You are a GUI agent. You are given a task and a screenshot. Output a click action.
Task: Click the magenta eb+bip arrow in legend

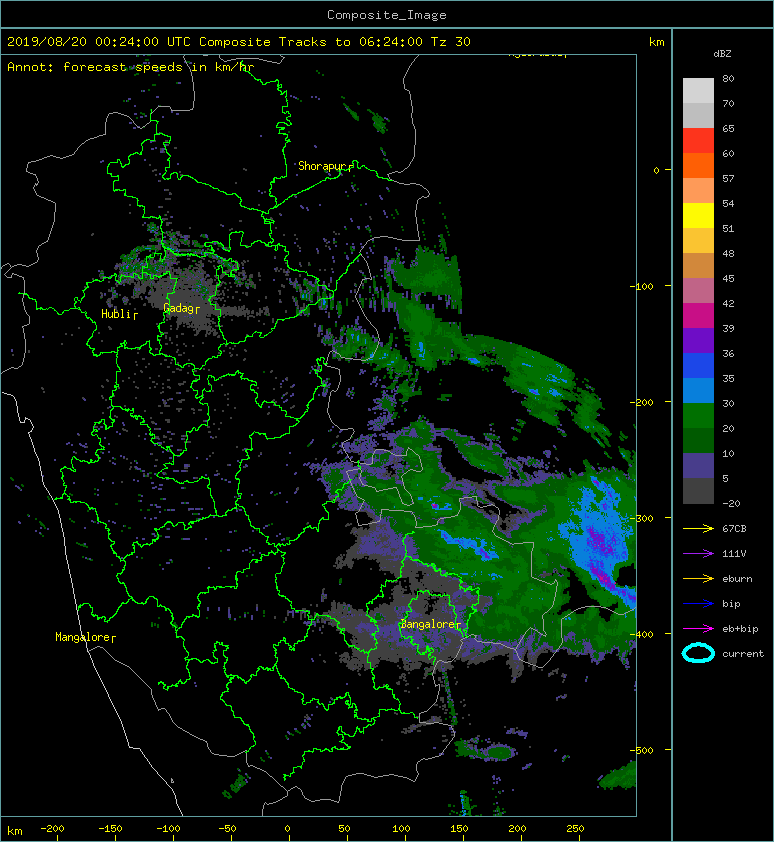pos(698,629)
